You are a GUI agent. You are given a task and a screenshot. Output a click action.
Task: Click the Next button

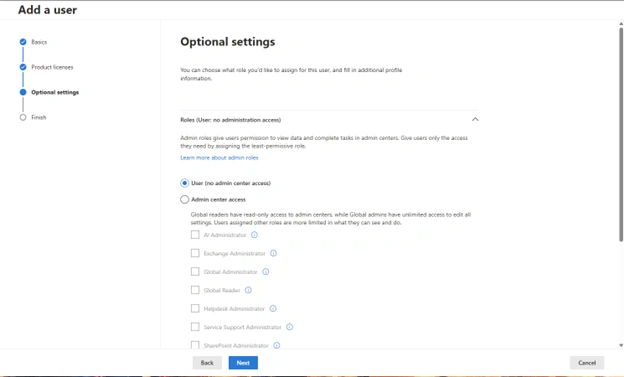pyautogui.click(x=243, y=363)
